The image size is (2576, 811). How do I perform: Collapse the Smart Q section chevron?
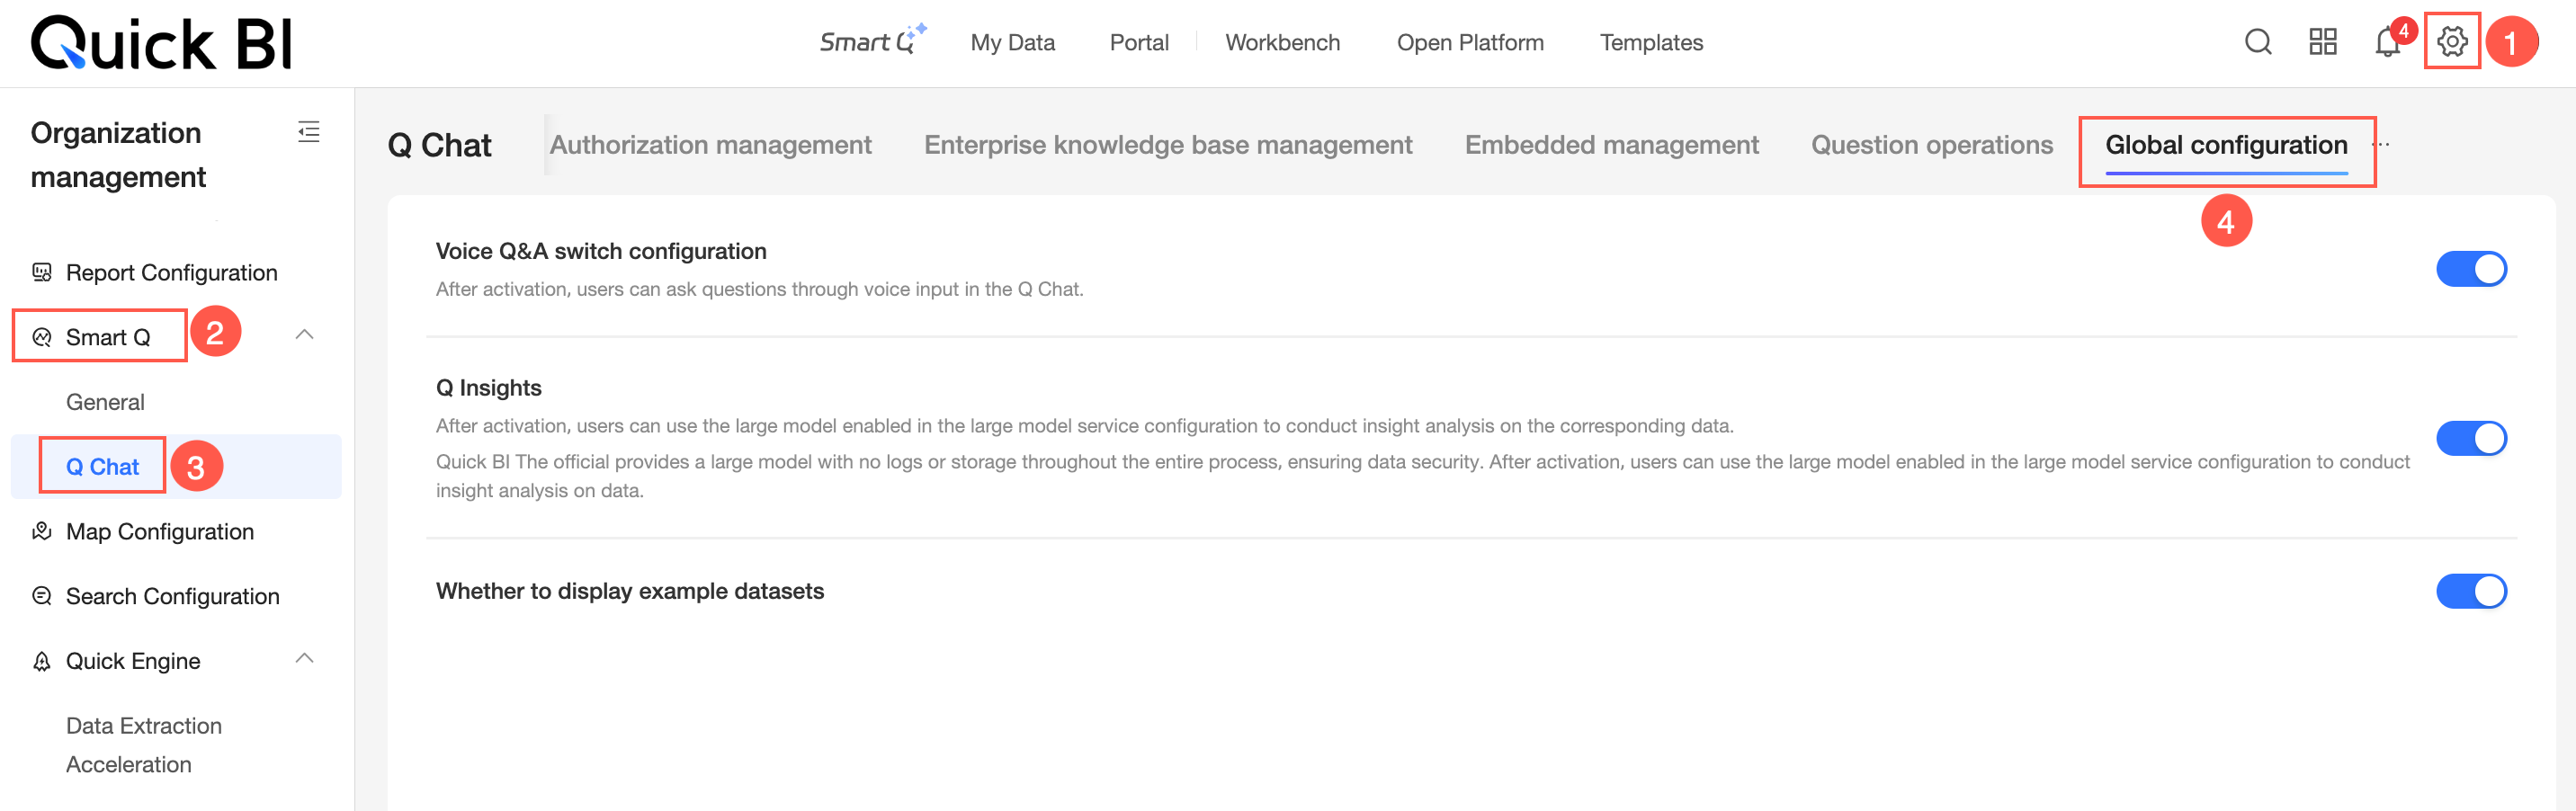coord(305,335)
